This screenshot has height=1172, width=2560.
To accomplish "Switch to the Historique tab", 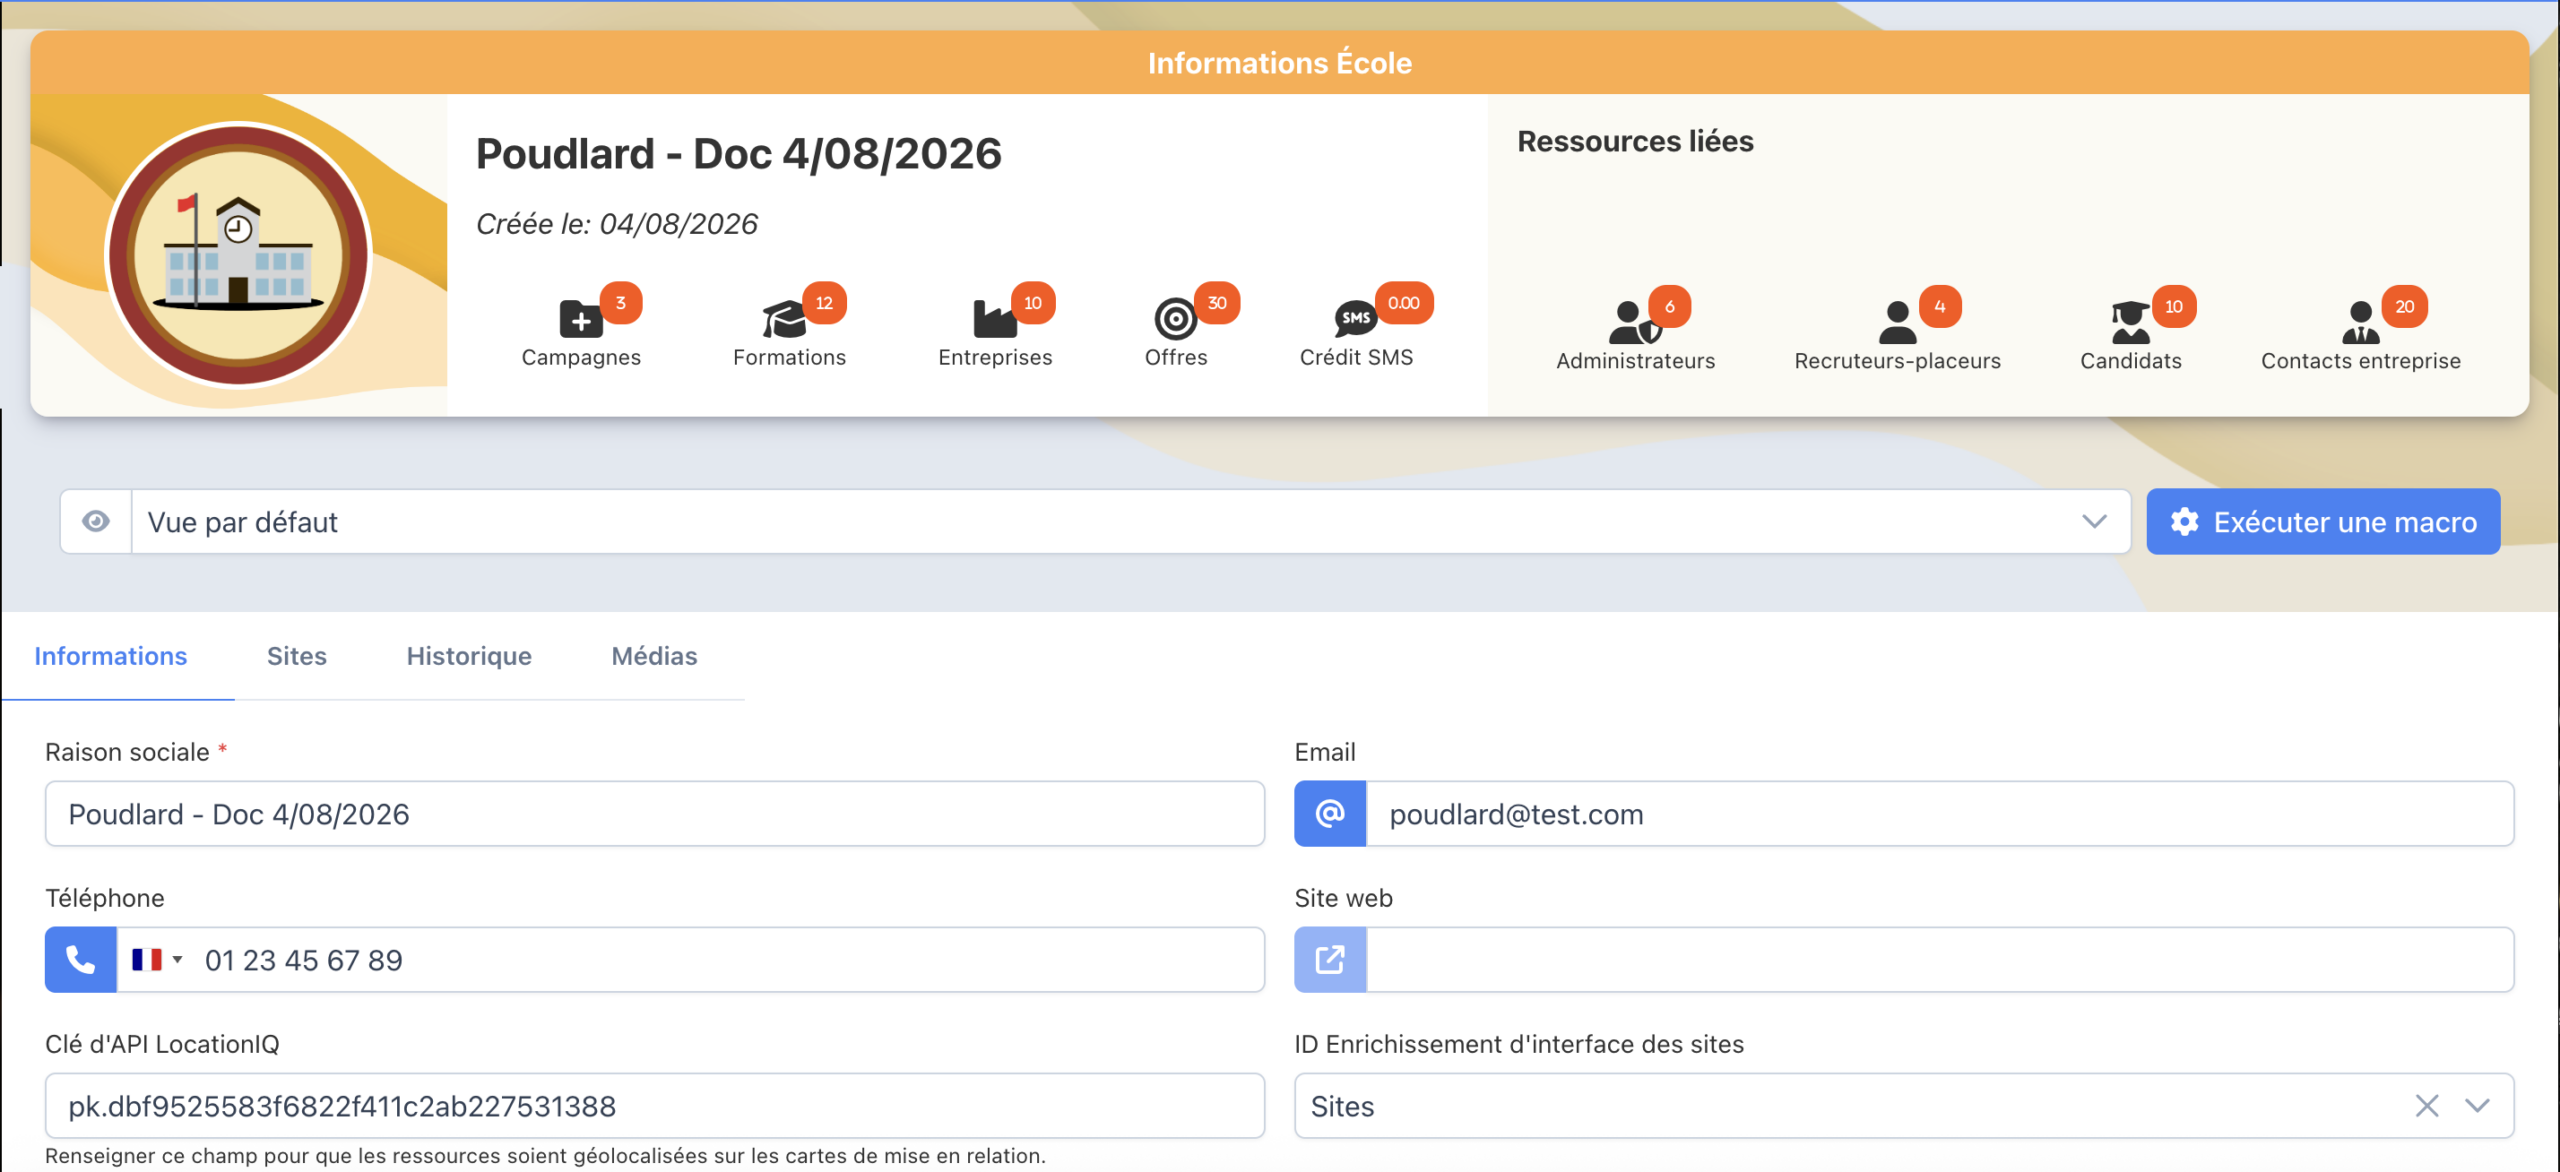I will pyautogui.click(x=469, y=656).
